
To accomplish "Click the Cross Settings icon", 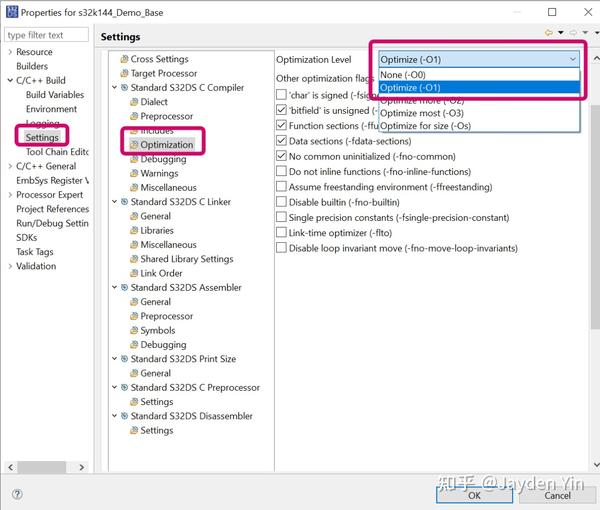I will 124,59.
